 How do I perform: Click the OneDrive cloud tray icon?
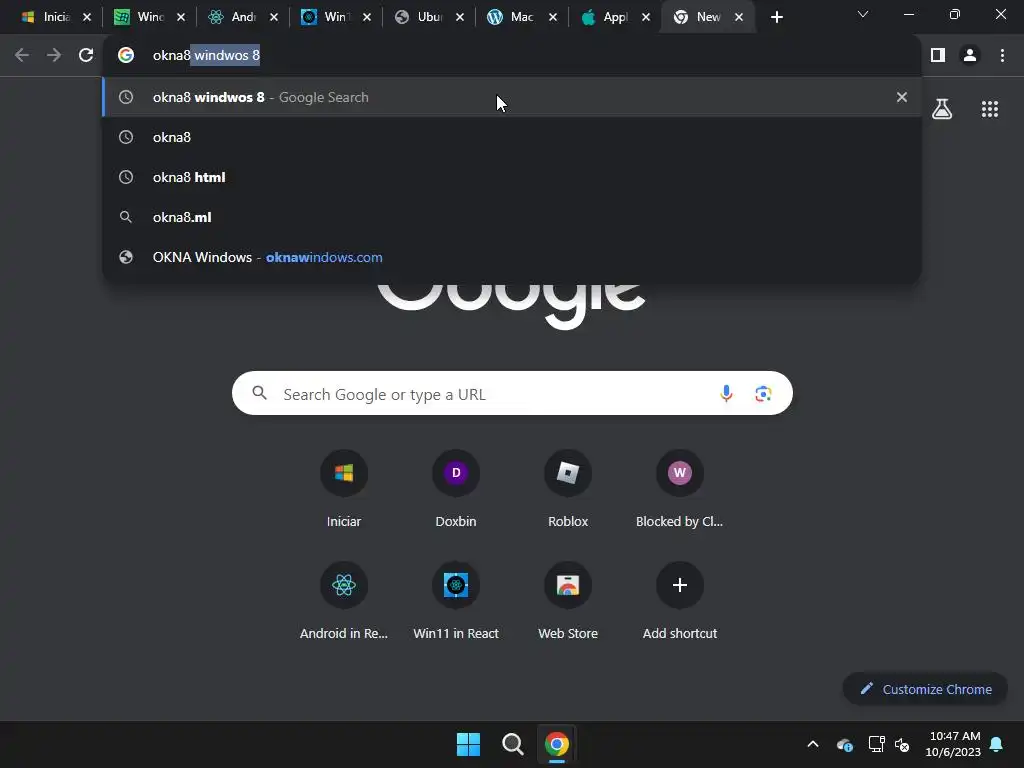(844, 744)
